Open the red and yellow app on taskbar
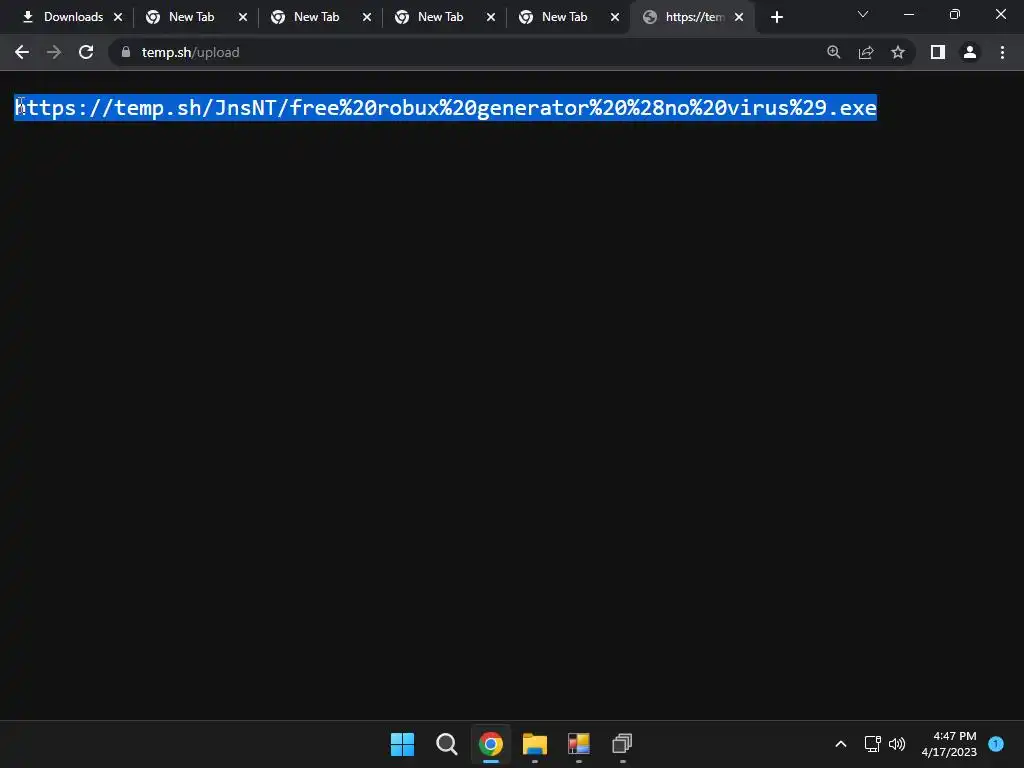 (x=579, y=744)
